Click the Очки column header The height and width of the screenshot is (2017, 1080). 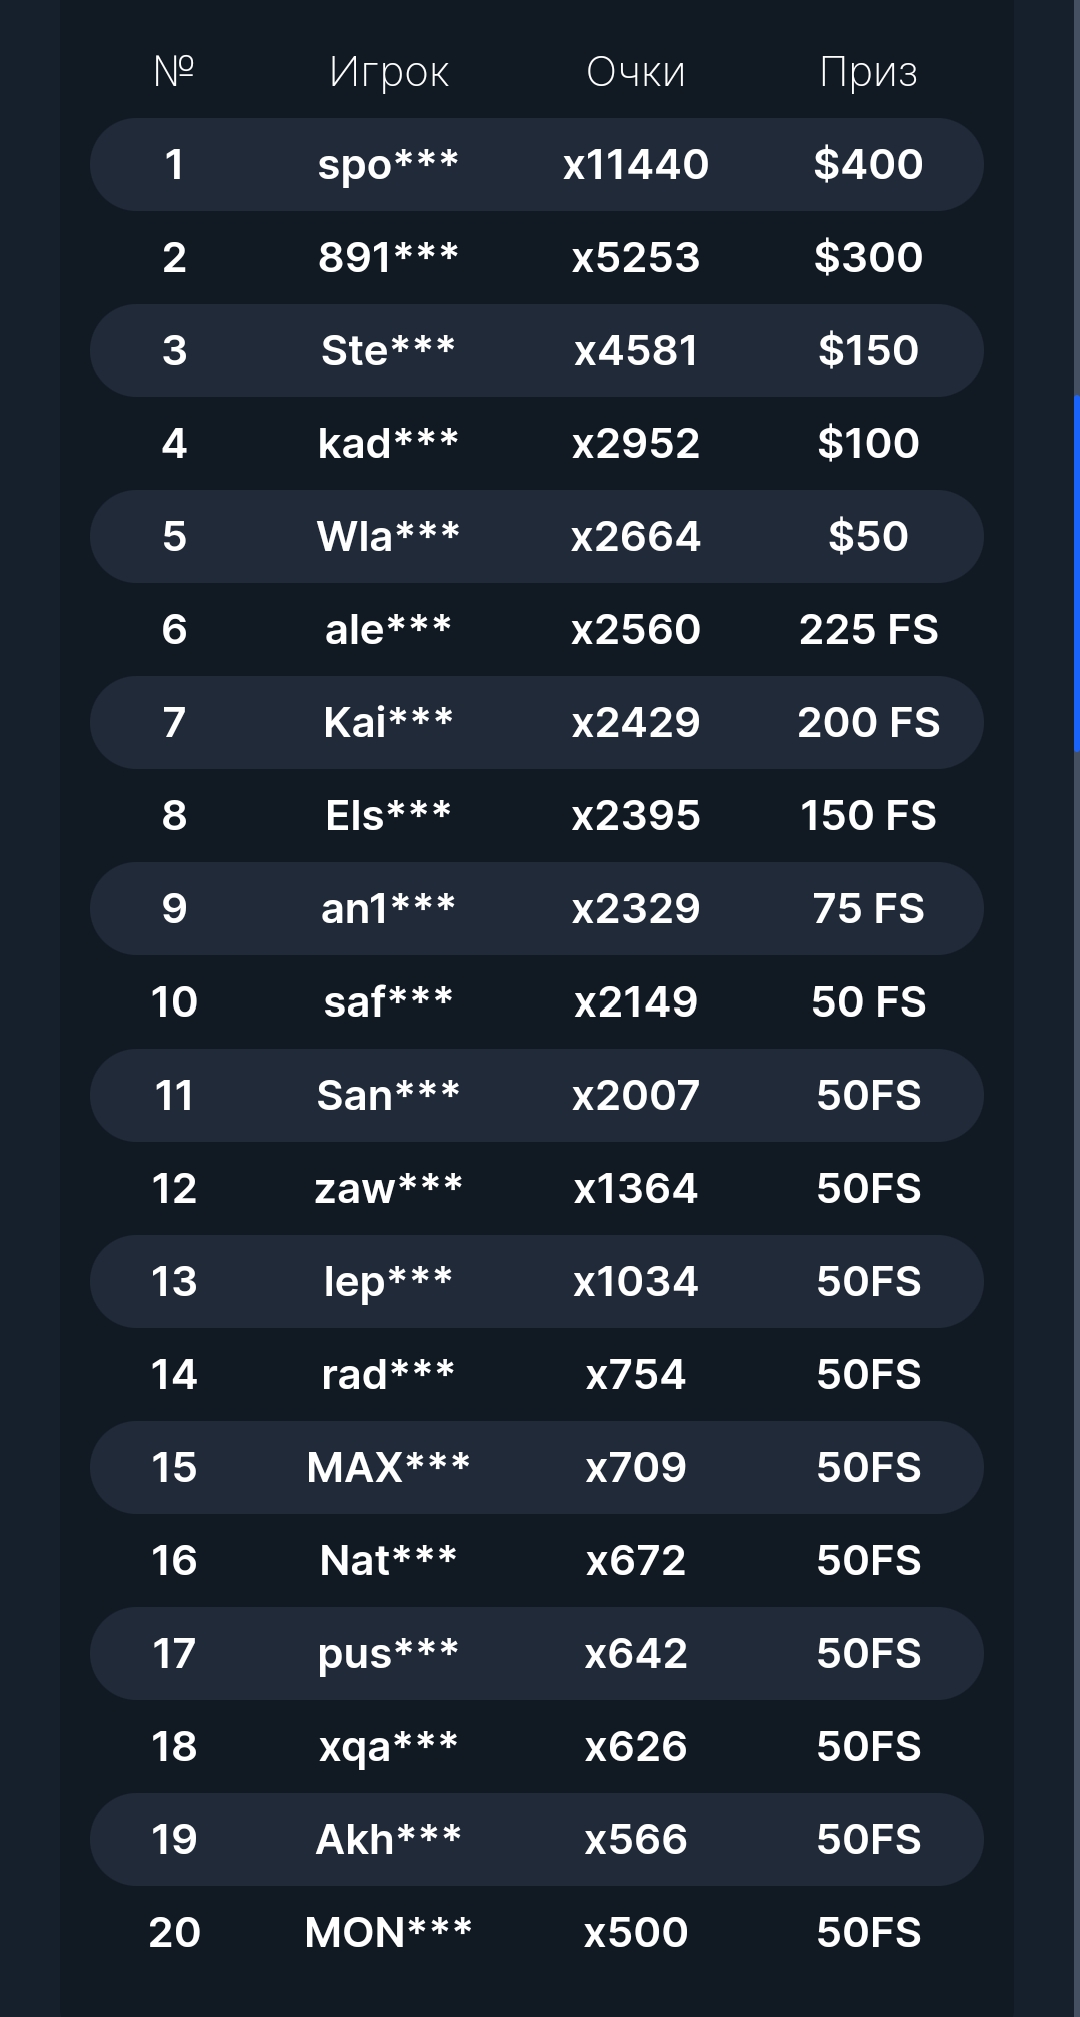pyautogui.click(x=636, y=72)
